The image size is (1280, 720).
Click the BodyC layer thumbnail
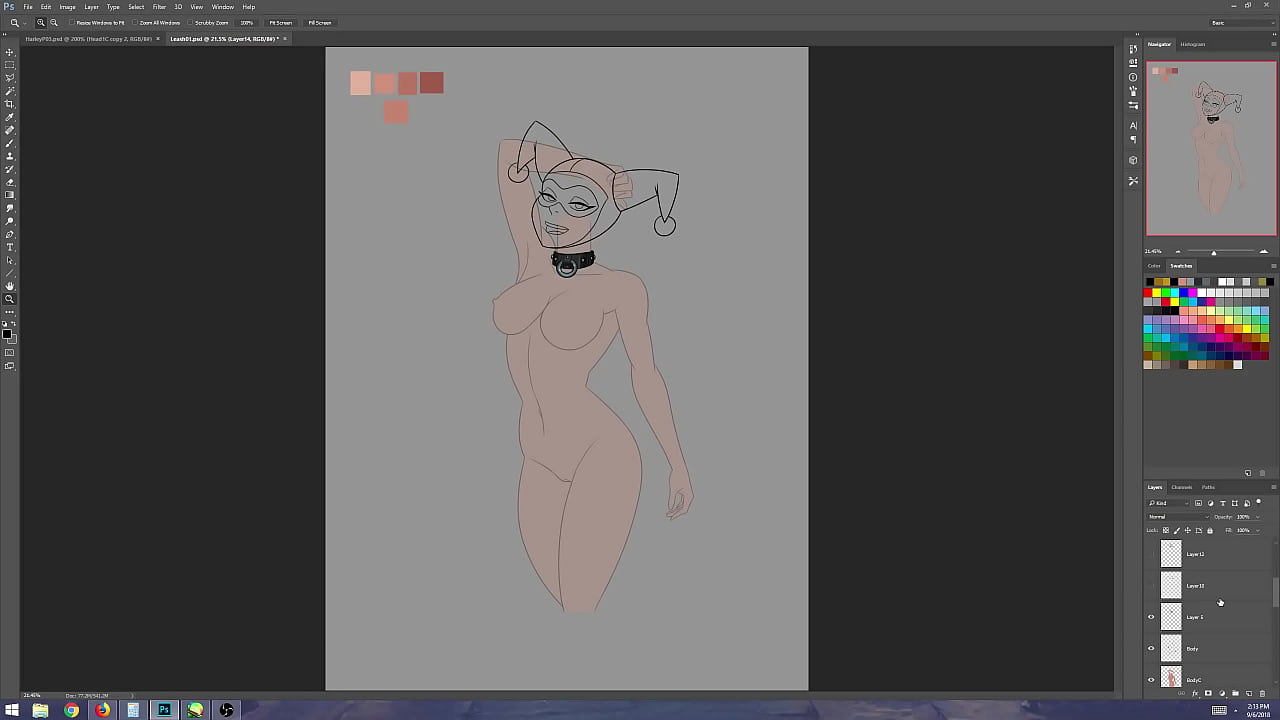coord(1171,679)
